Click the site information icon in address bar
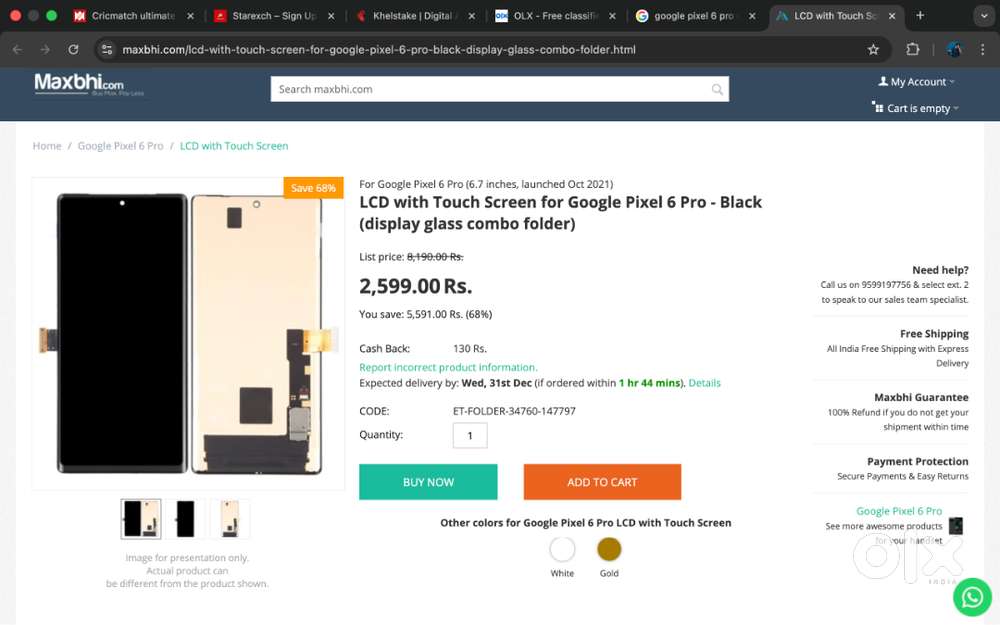 [x=107, y=49]
